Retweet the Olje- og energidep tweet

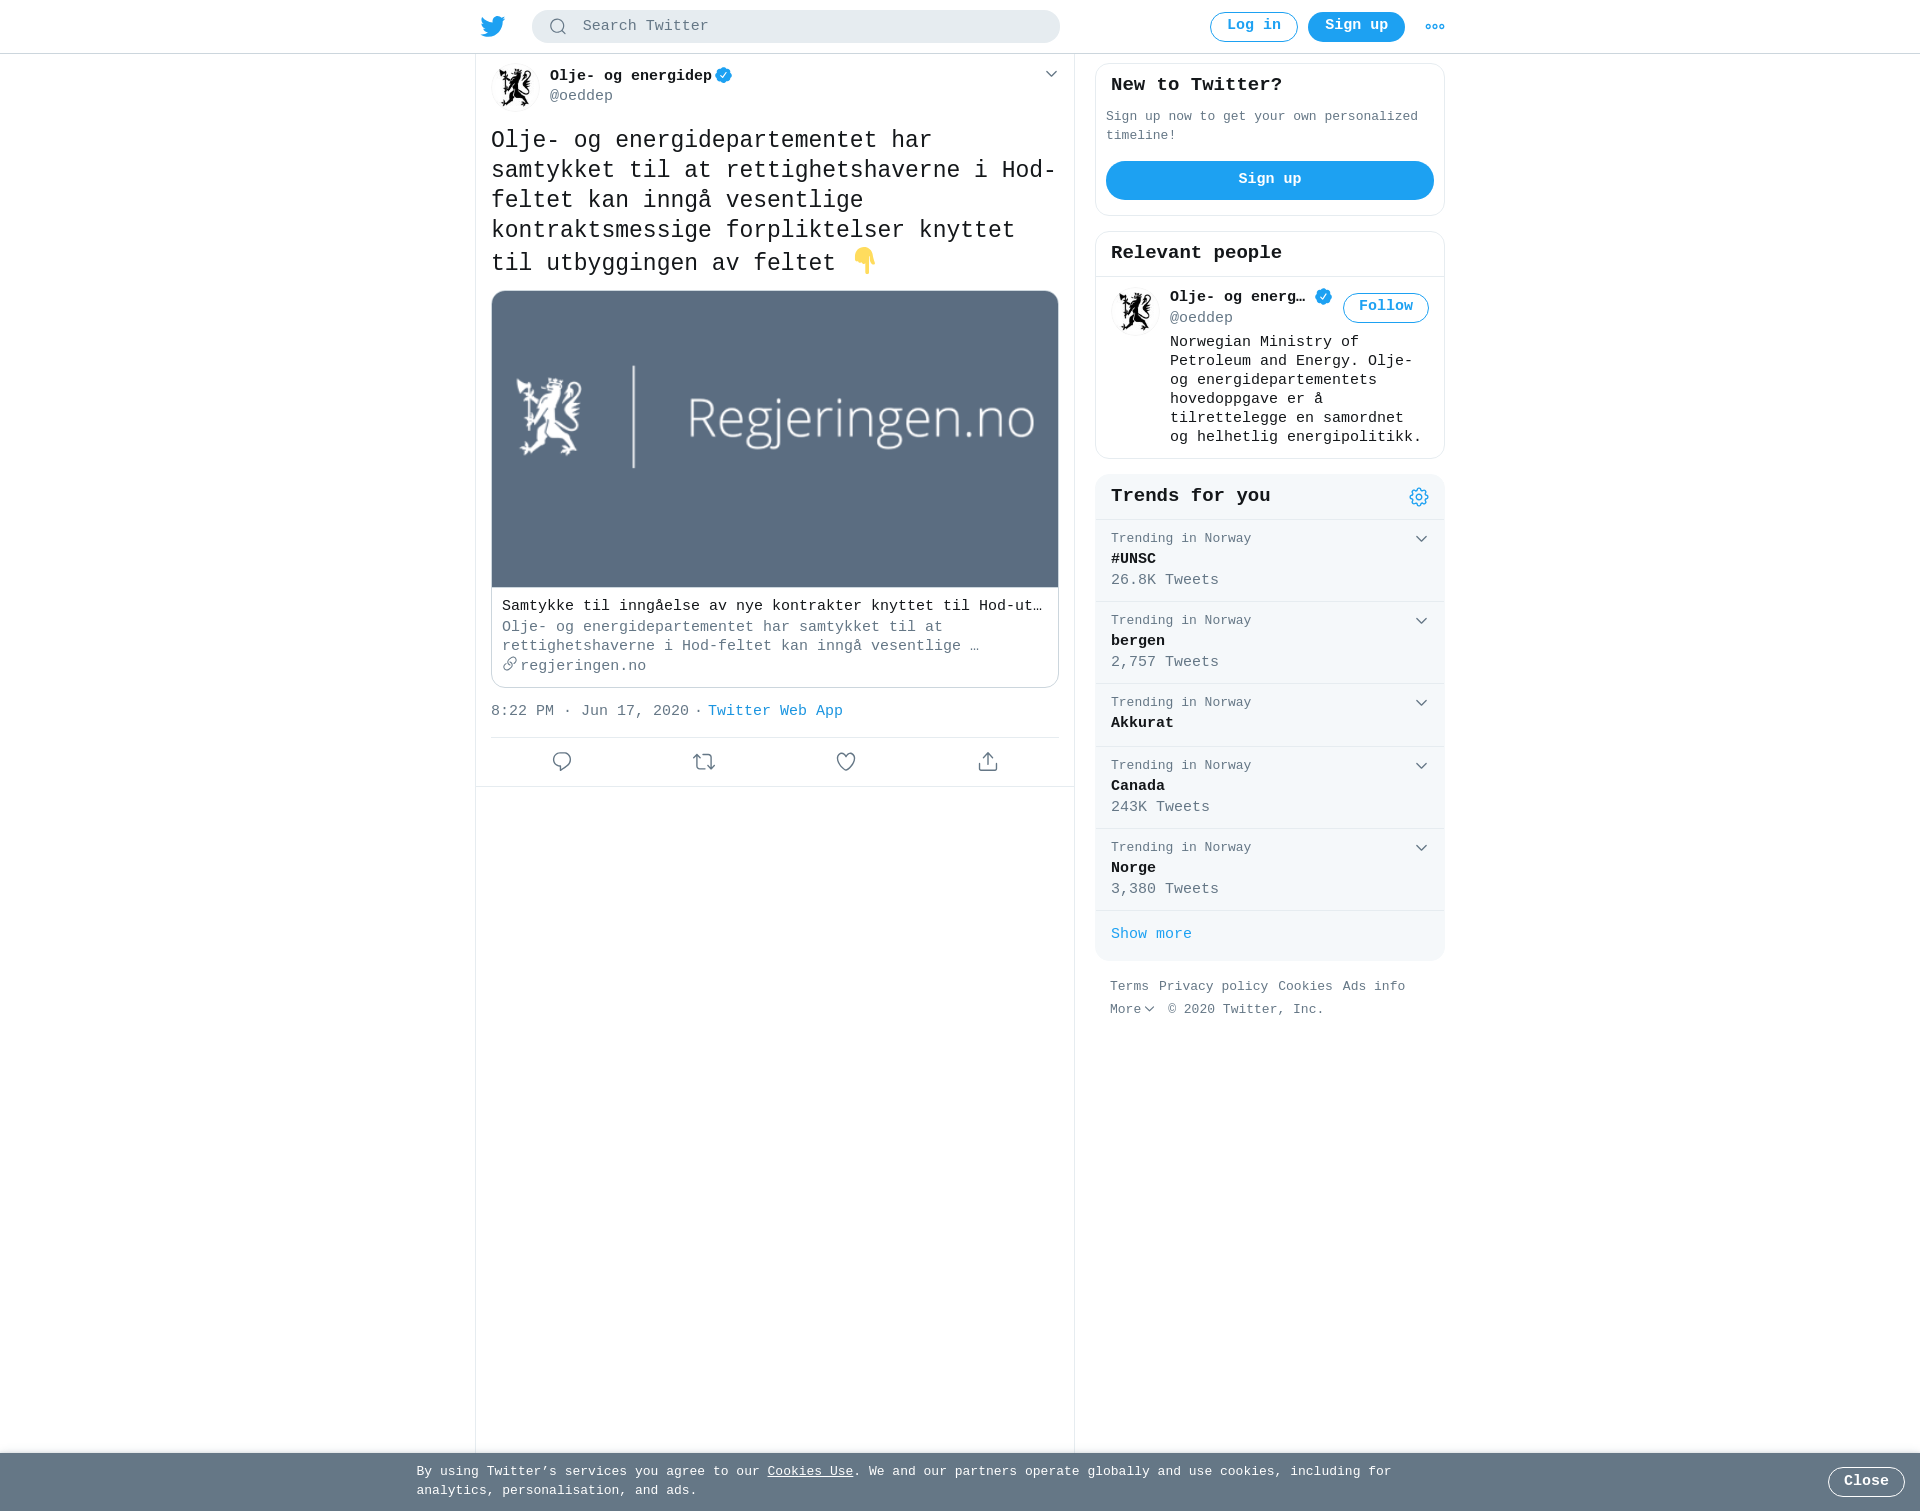704,762
